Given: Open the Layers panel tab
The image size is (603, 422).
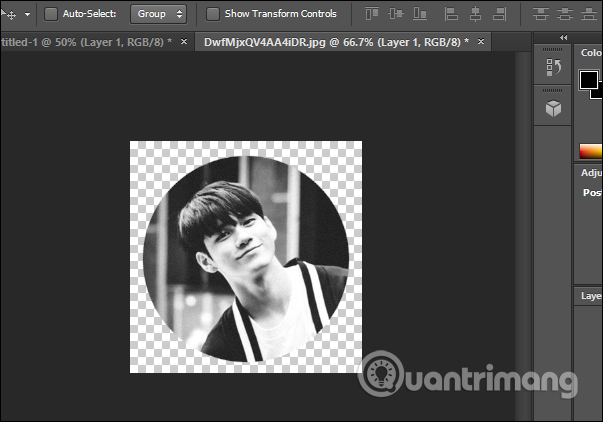Looking at the screenshot, I should pyautogui.click(x=591, y=296).
